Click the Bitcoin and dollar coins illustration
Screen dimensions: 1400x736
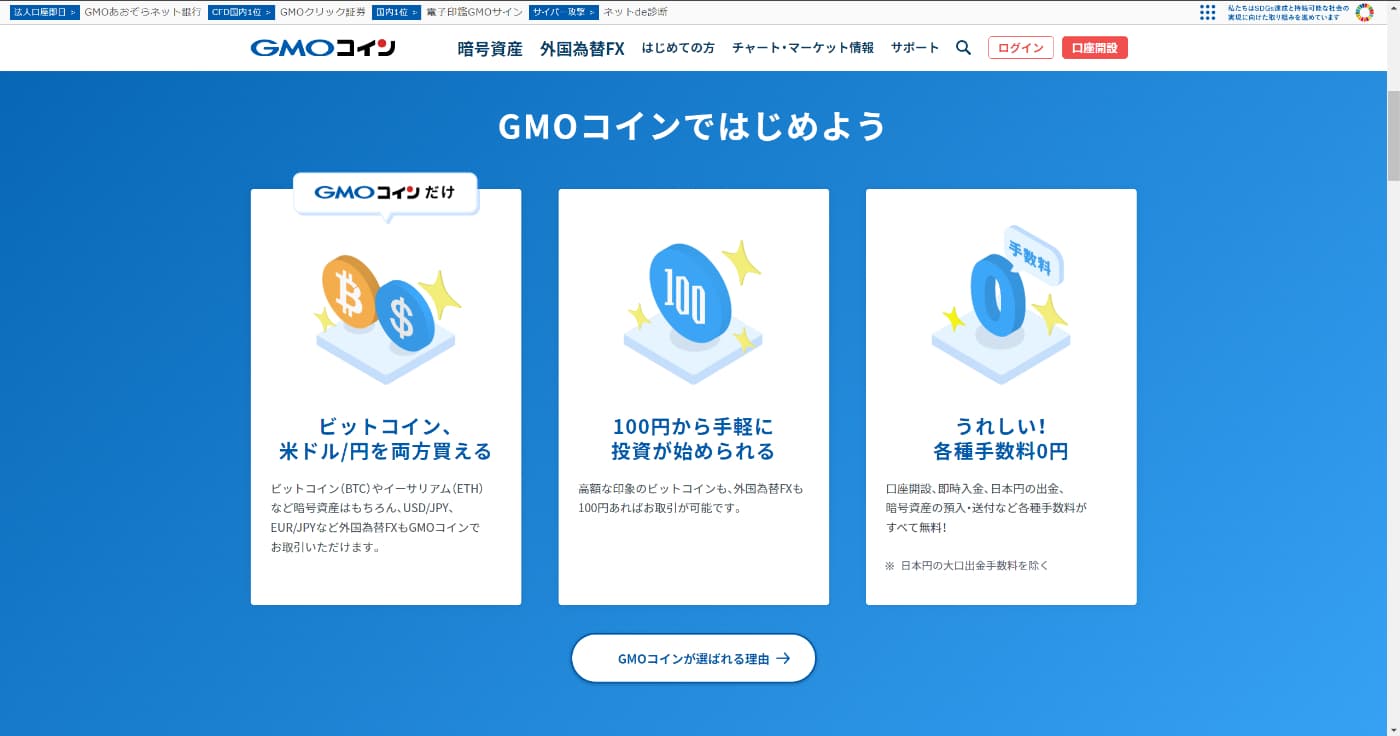[x=386, y=318]
